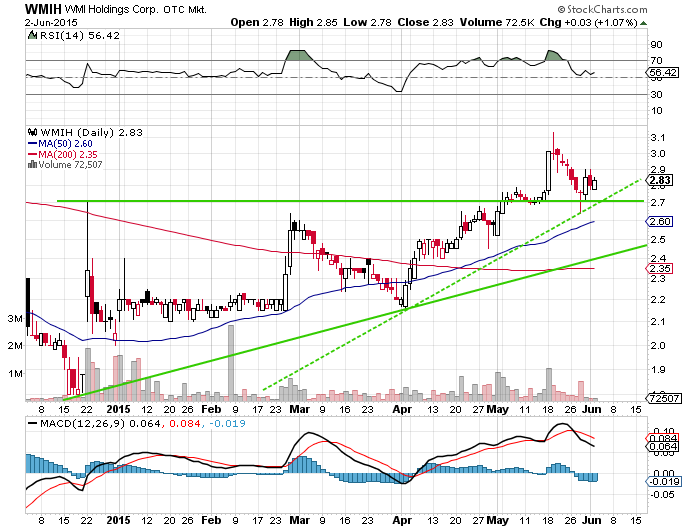Click the black 0.064 tag on the MACD axis
687x527 pixels.
(662, 446)
